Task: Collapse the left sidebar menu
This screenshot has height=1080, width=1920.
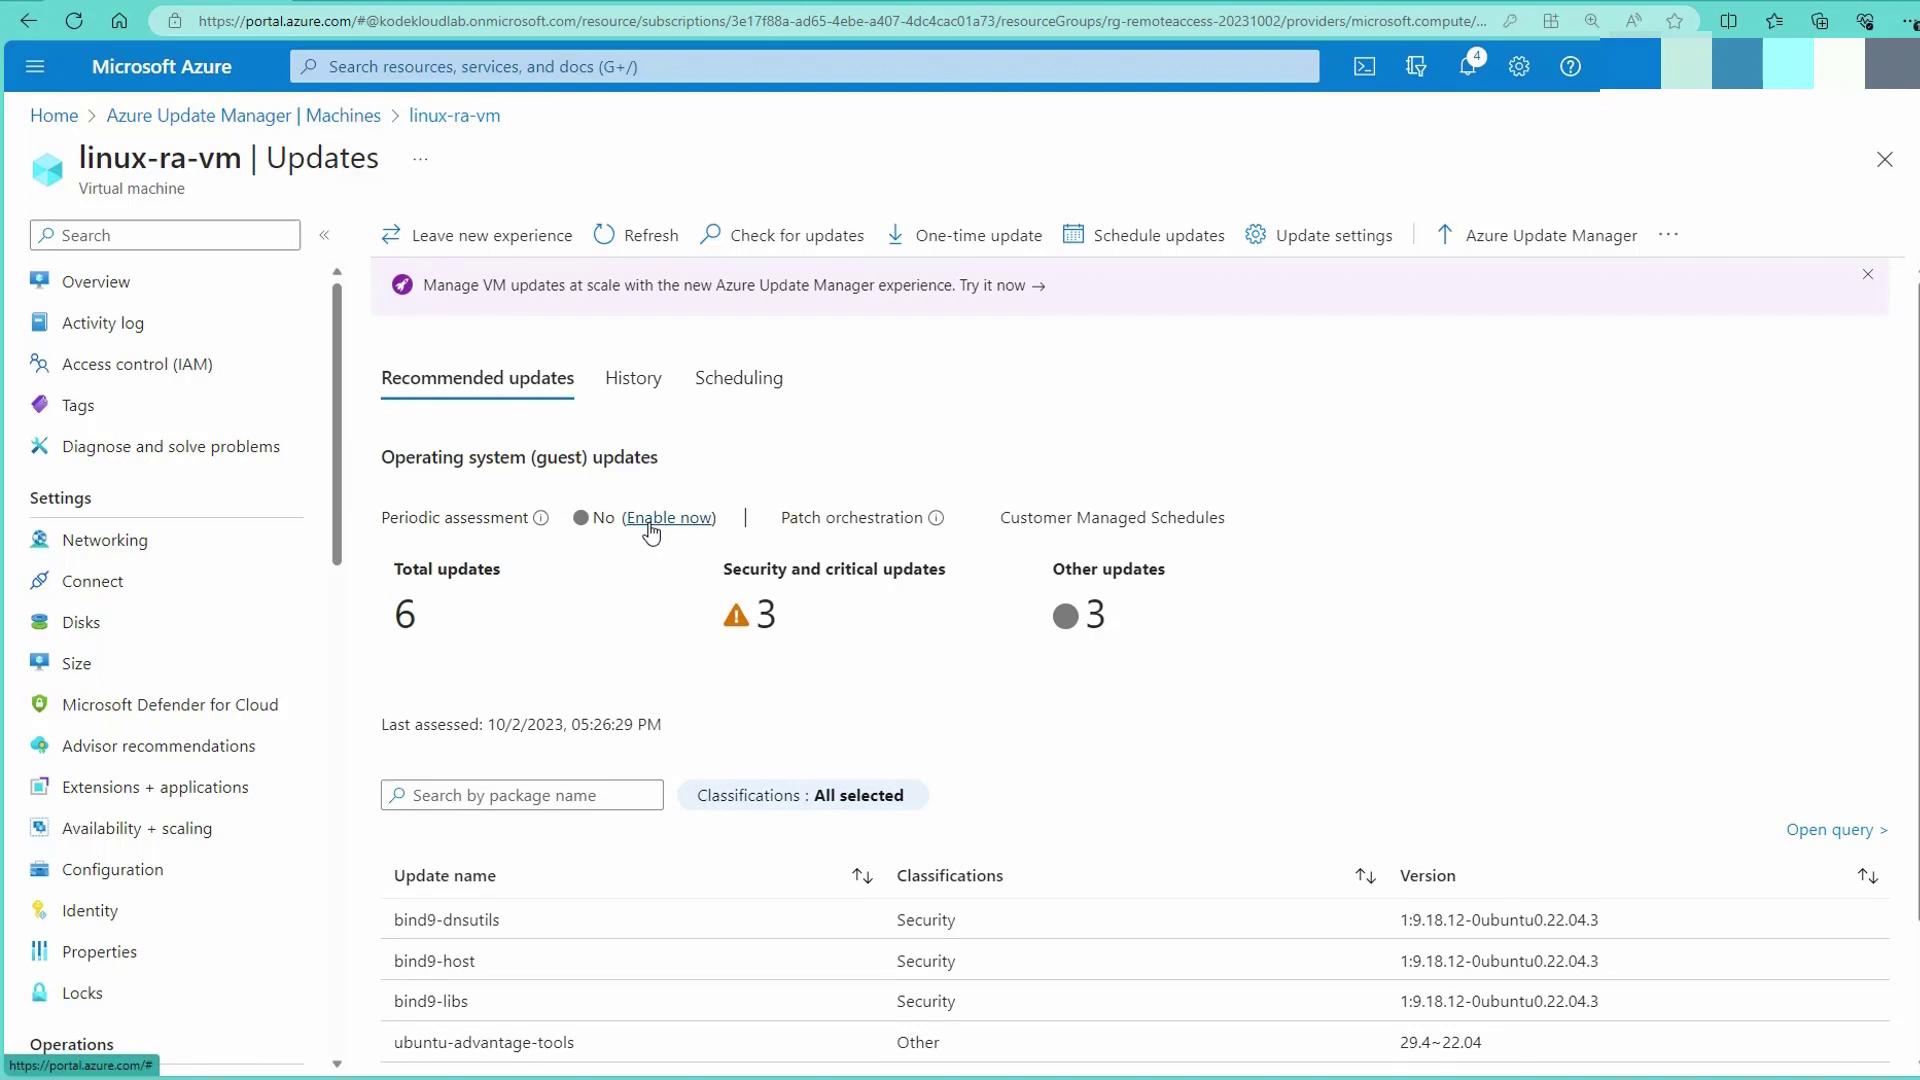Action: (324, 235)
